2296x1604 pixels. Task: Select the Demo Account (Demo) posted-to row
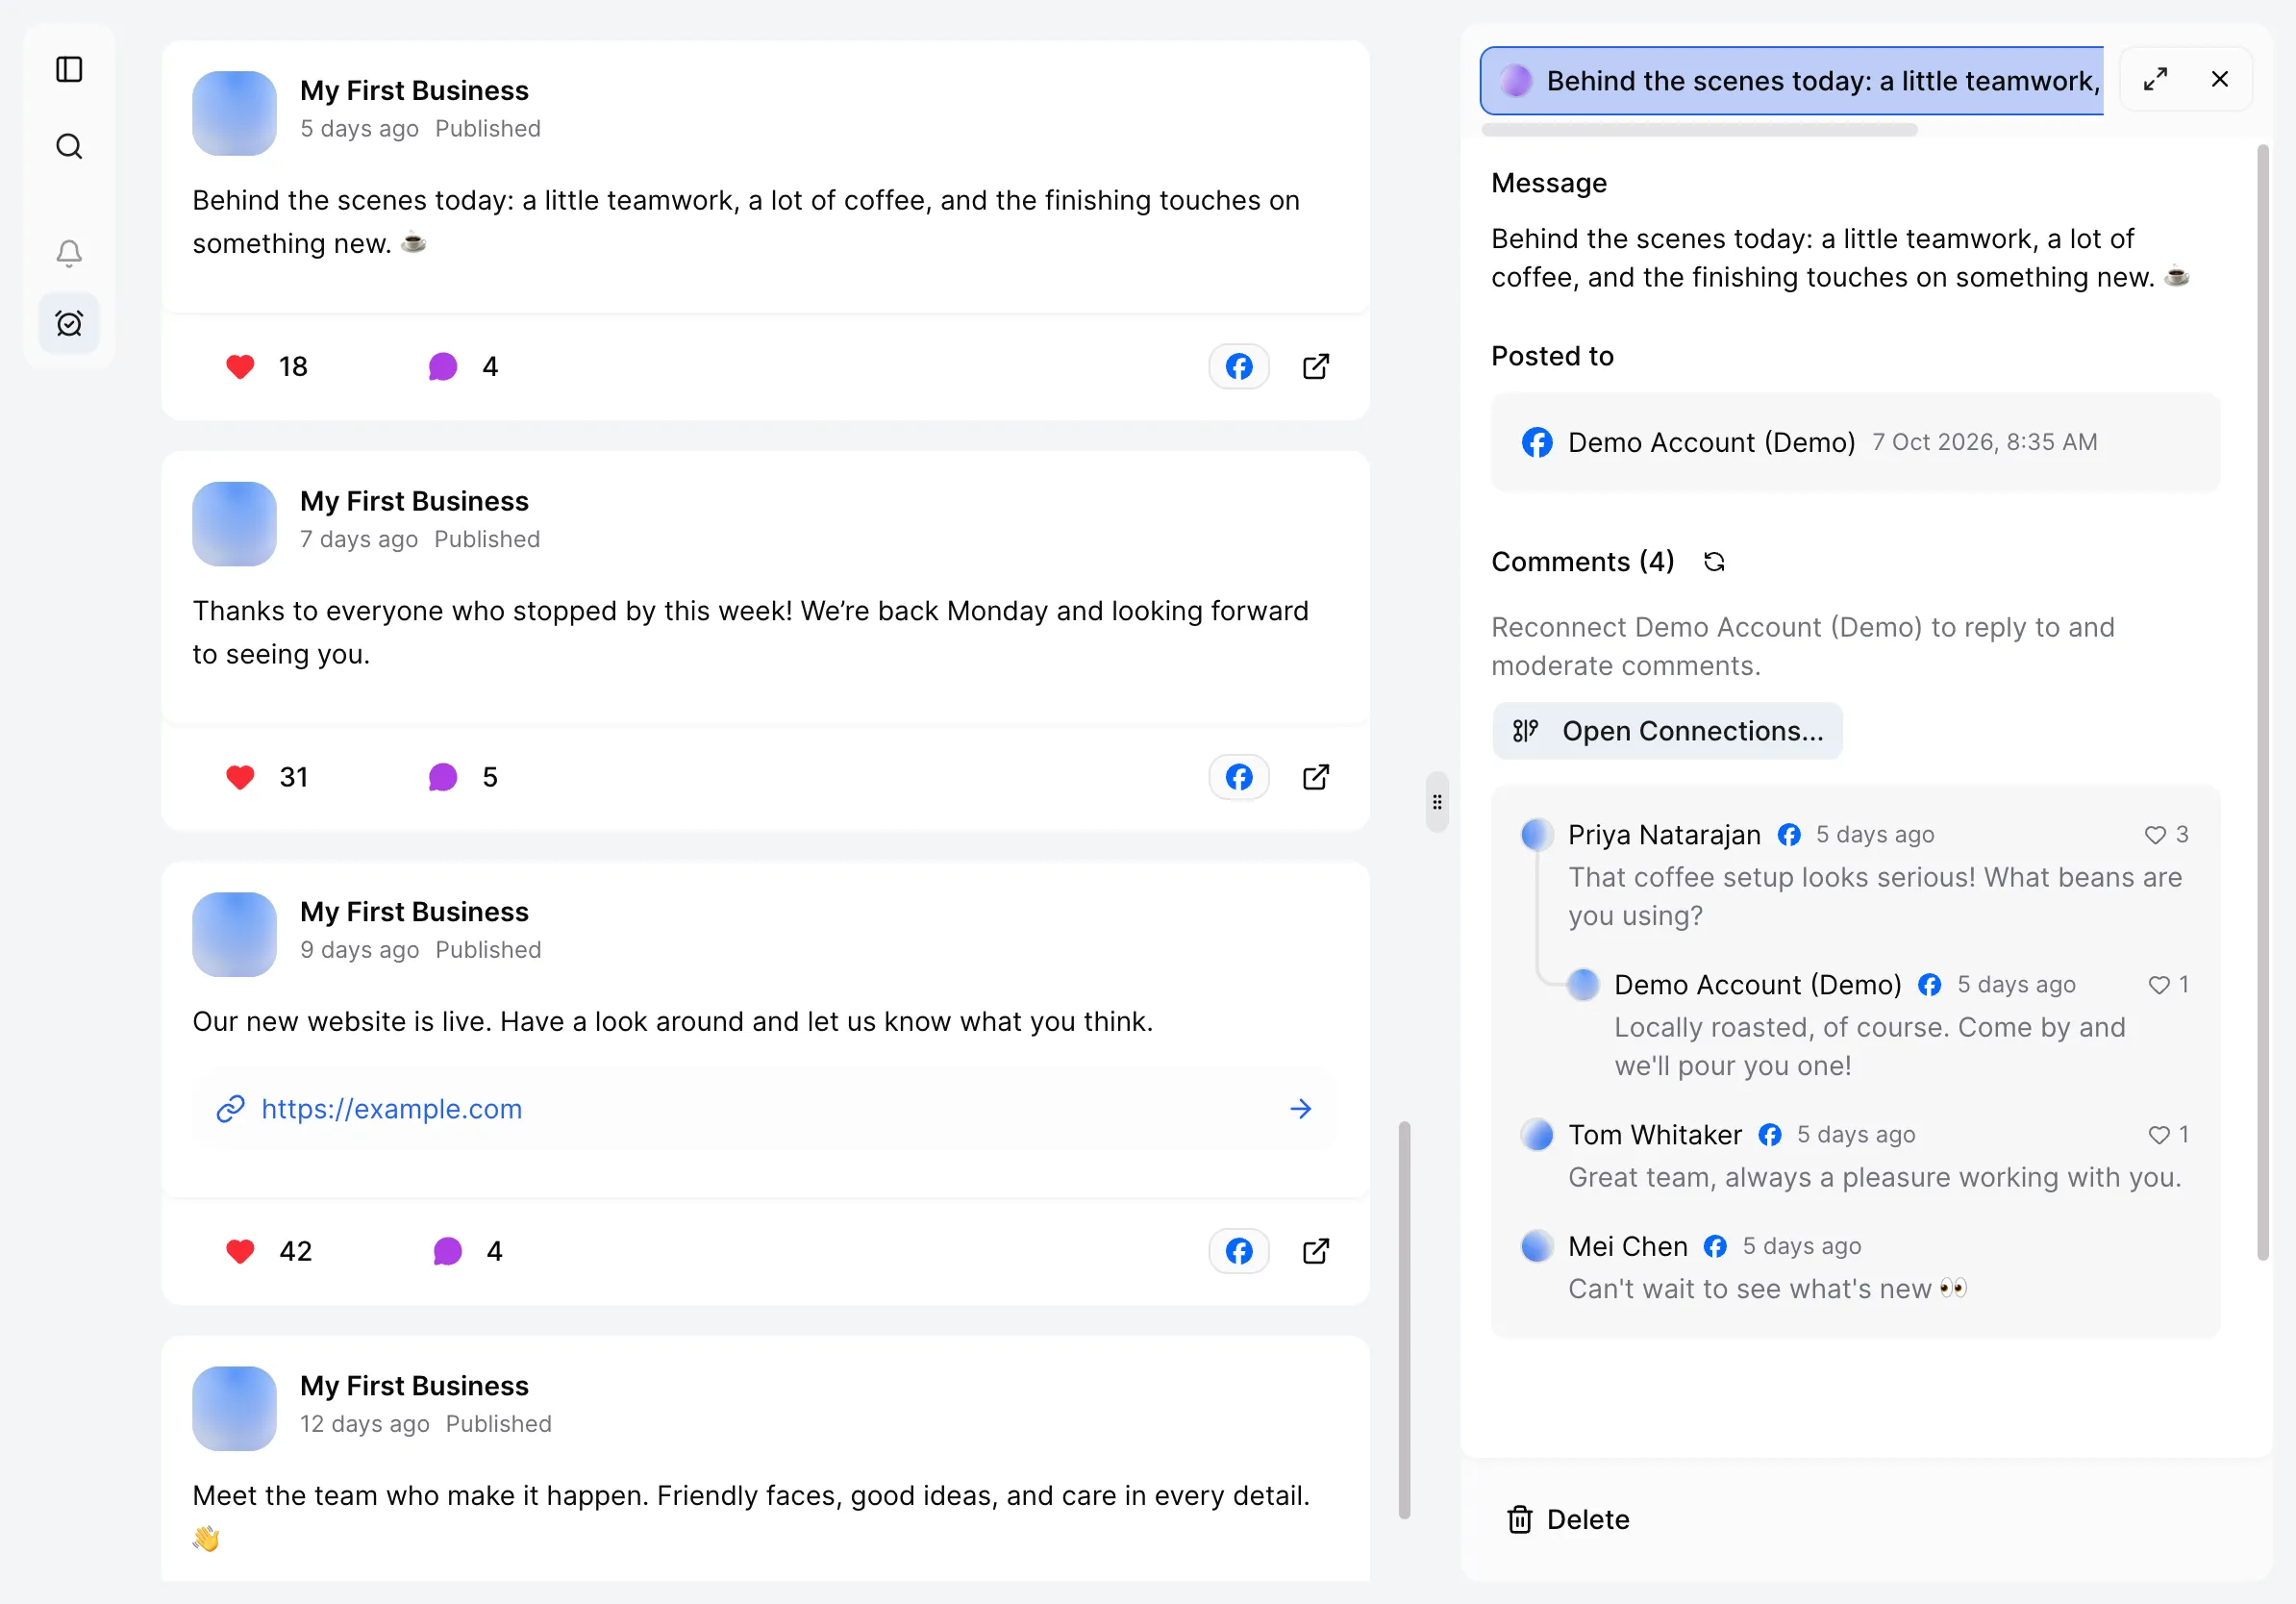(x=1855, y=442)
